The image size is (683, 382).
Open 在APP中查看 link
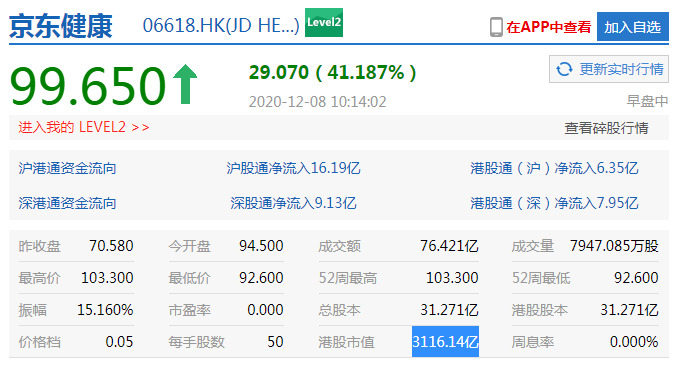(x=548, y=27)
